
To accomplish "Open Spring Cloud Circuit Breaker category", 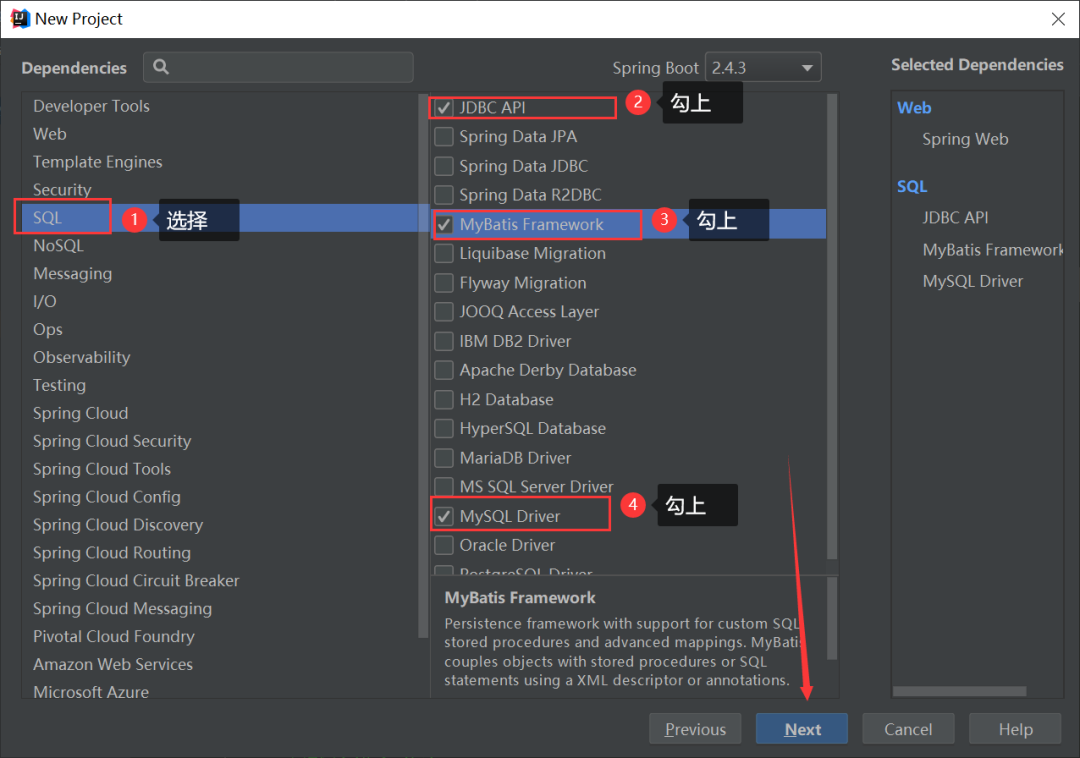I will [x=136, y=580].
